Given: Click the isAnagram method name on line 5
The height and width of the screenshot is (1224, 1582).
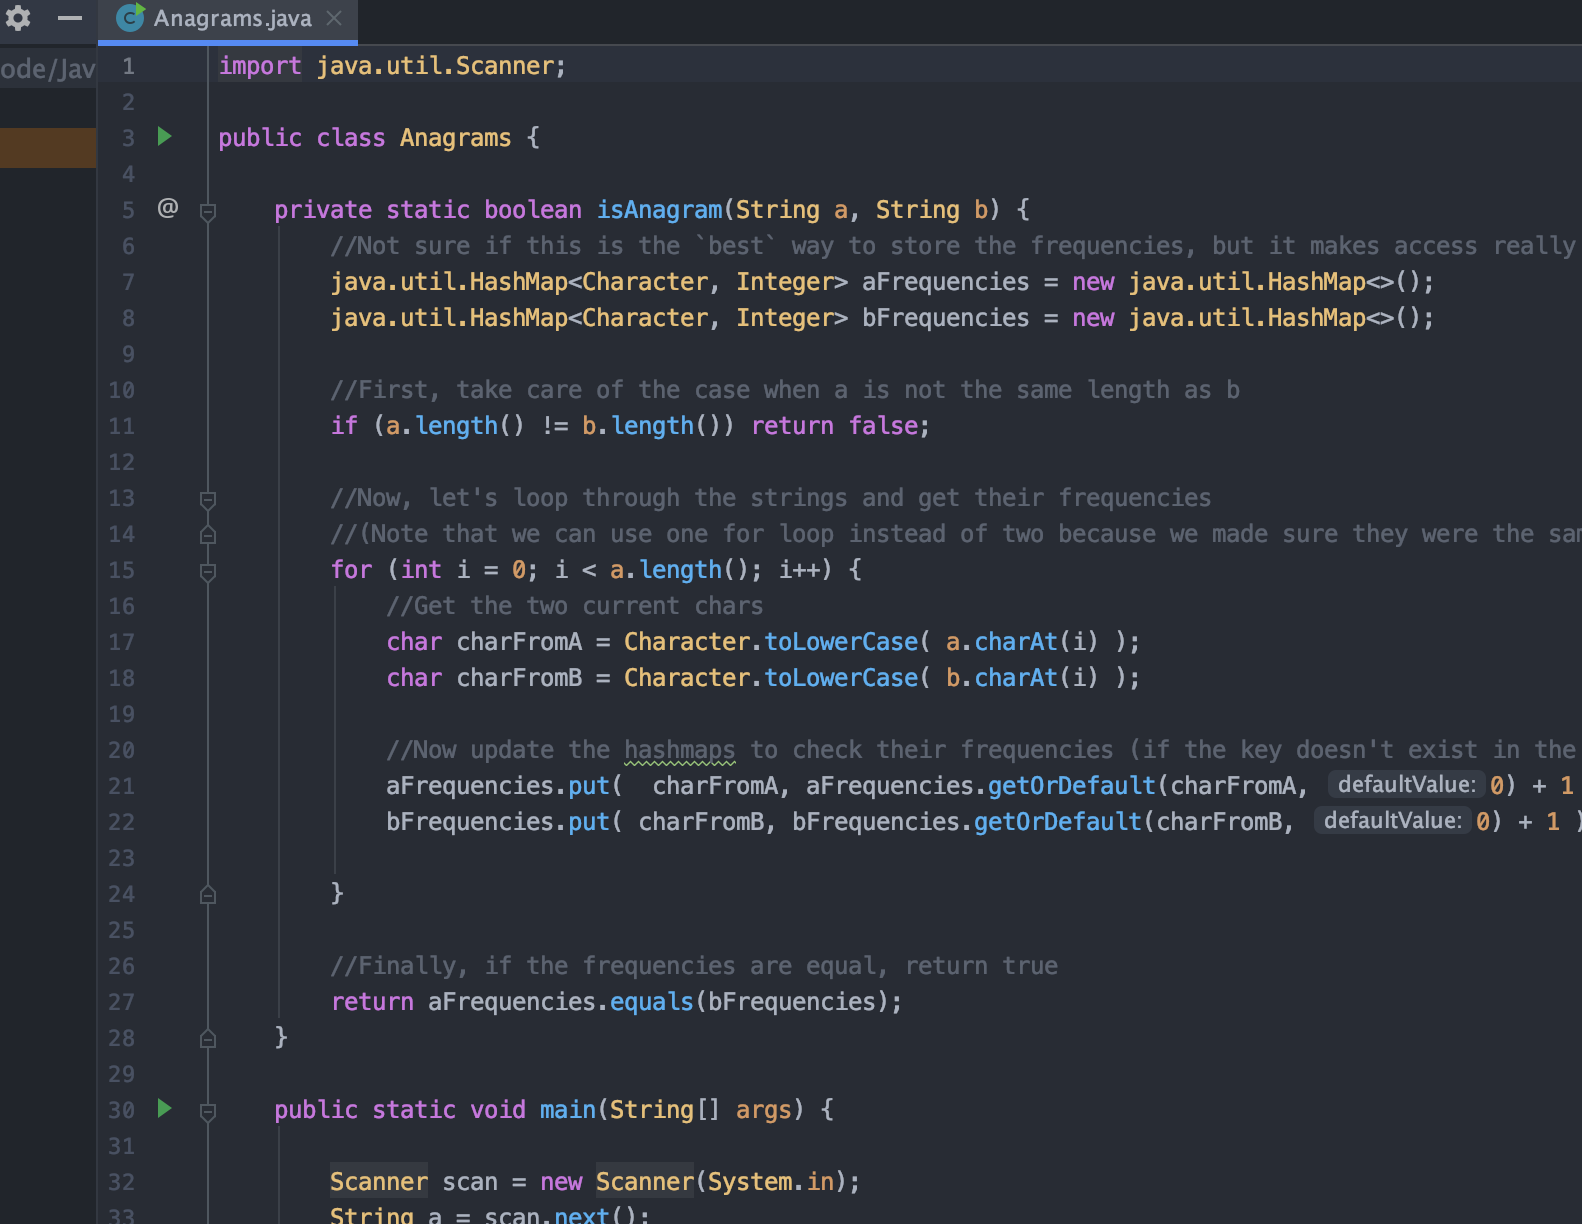Looking at the screenshot, I should 660,210.
